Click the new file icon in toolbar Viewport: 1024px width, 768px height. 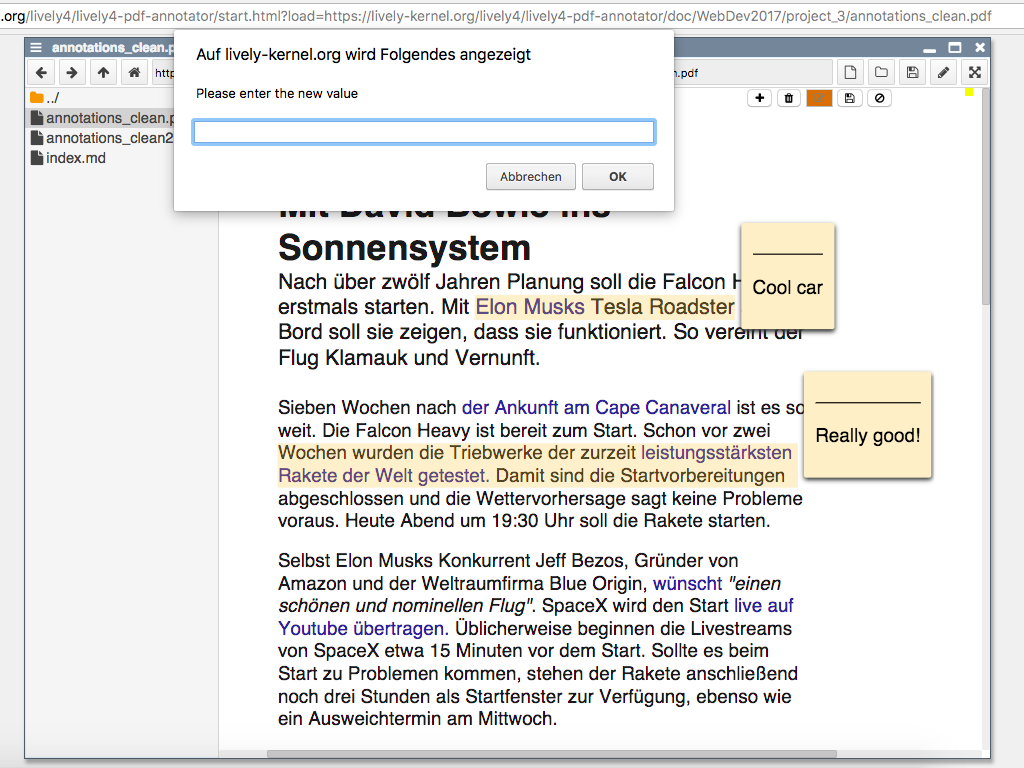point(850,73)
